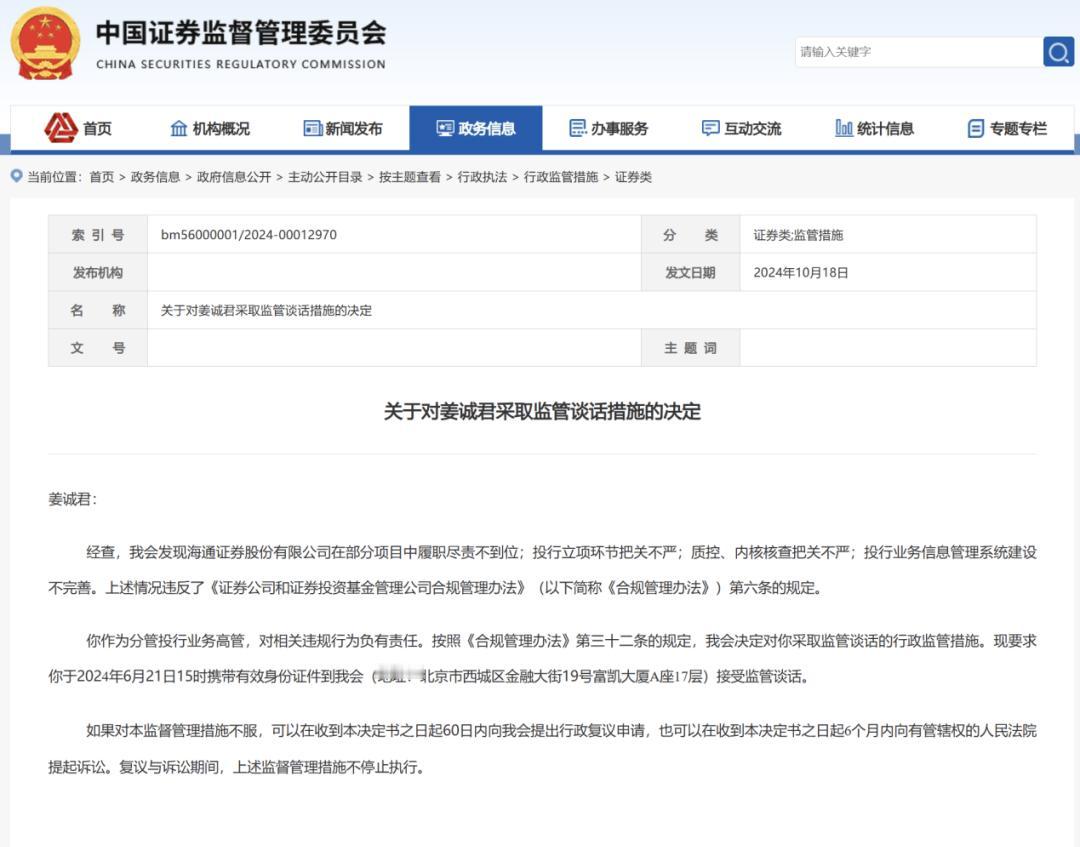Go to 首页 in the breadcrumb
1080x847 pixels.
(102, 177)
